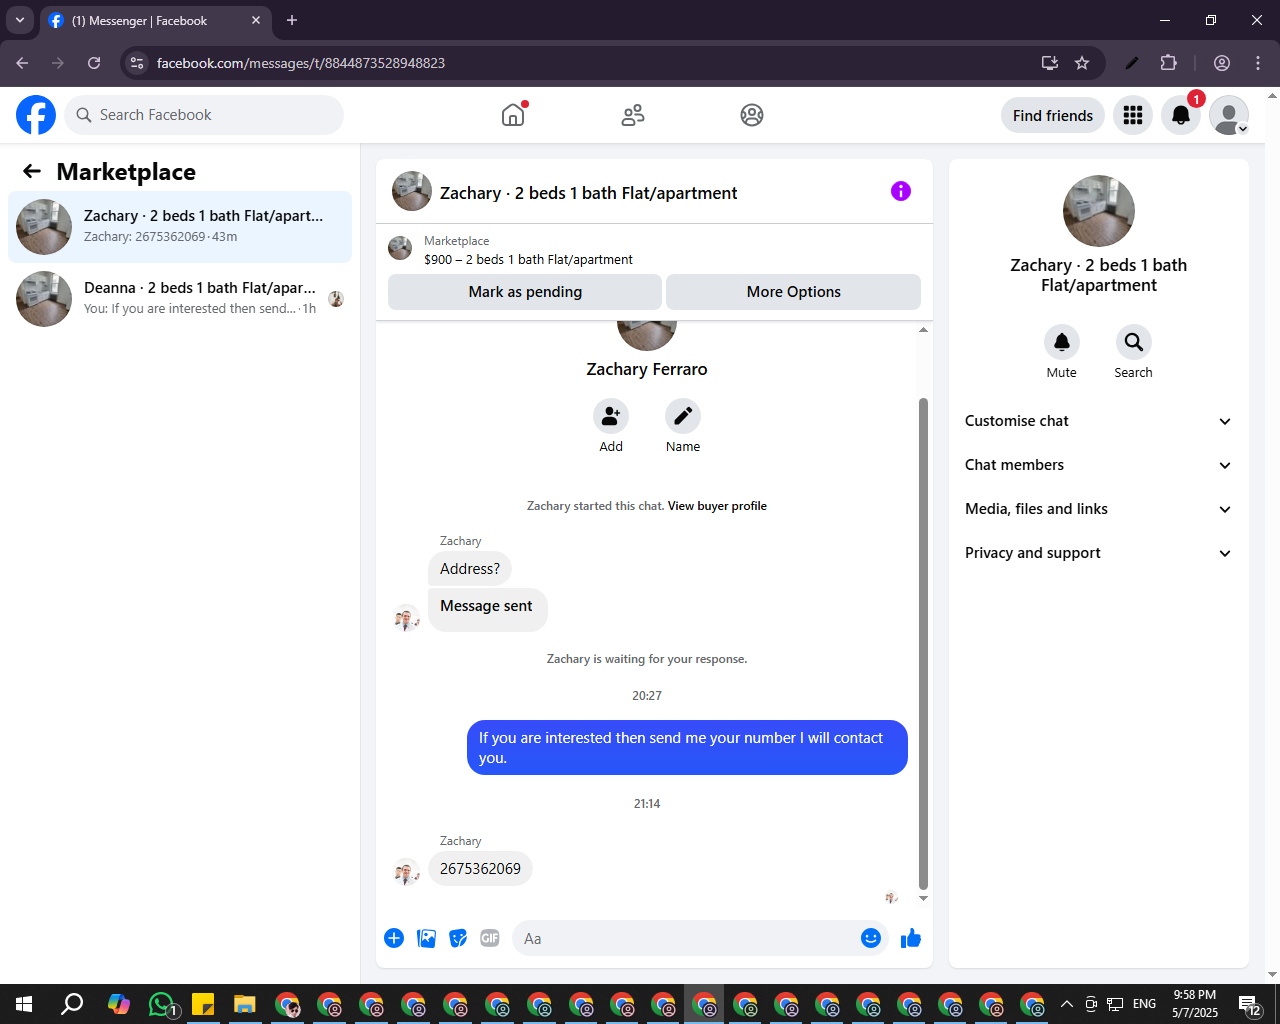Click the Search Facebook field
The image size is (1280, 1024).
click(x=204, y=115)
